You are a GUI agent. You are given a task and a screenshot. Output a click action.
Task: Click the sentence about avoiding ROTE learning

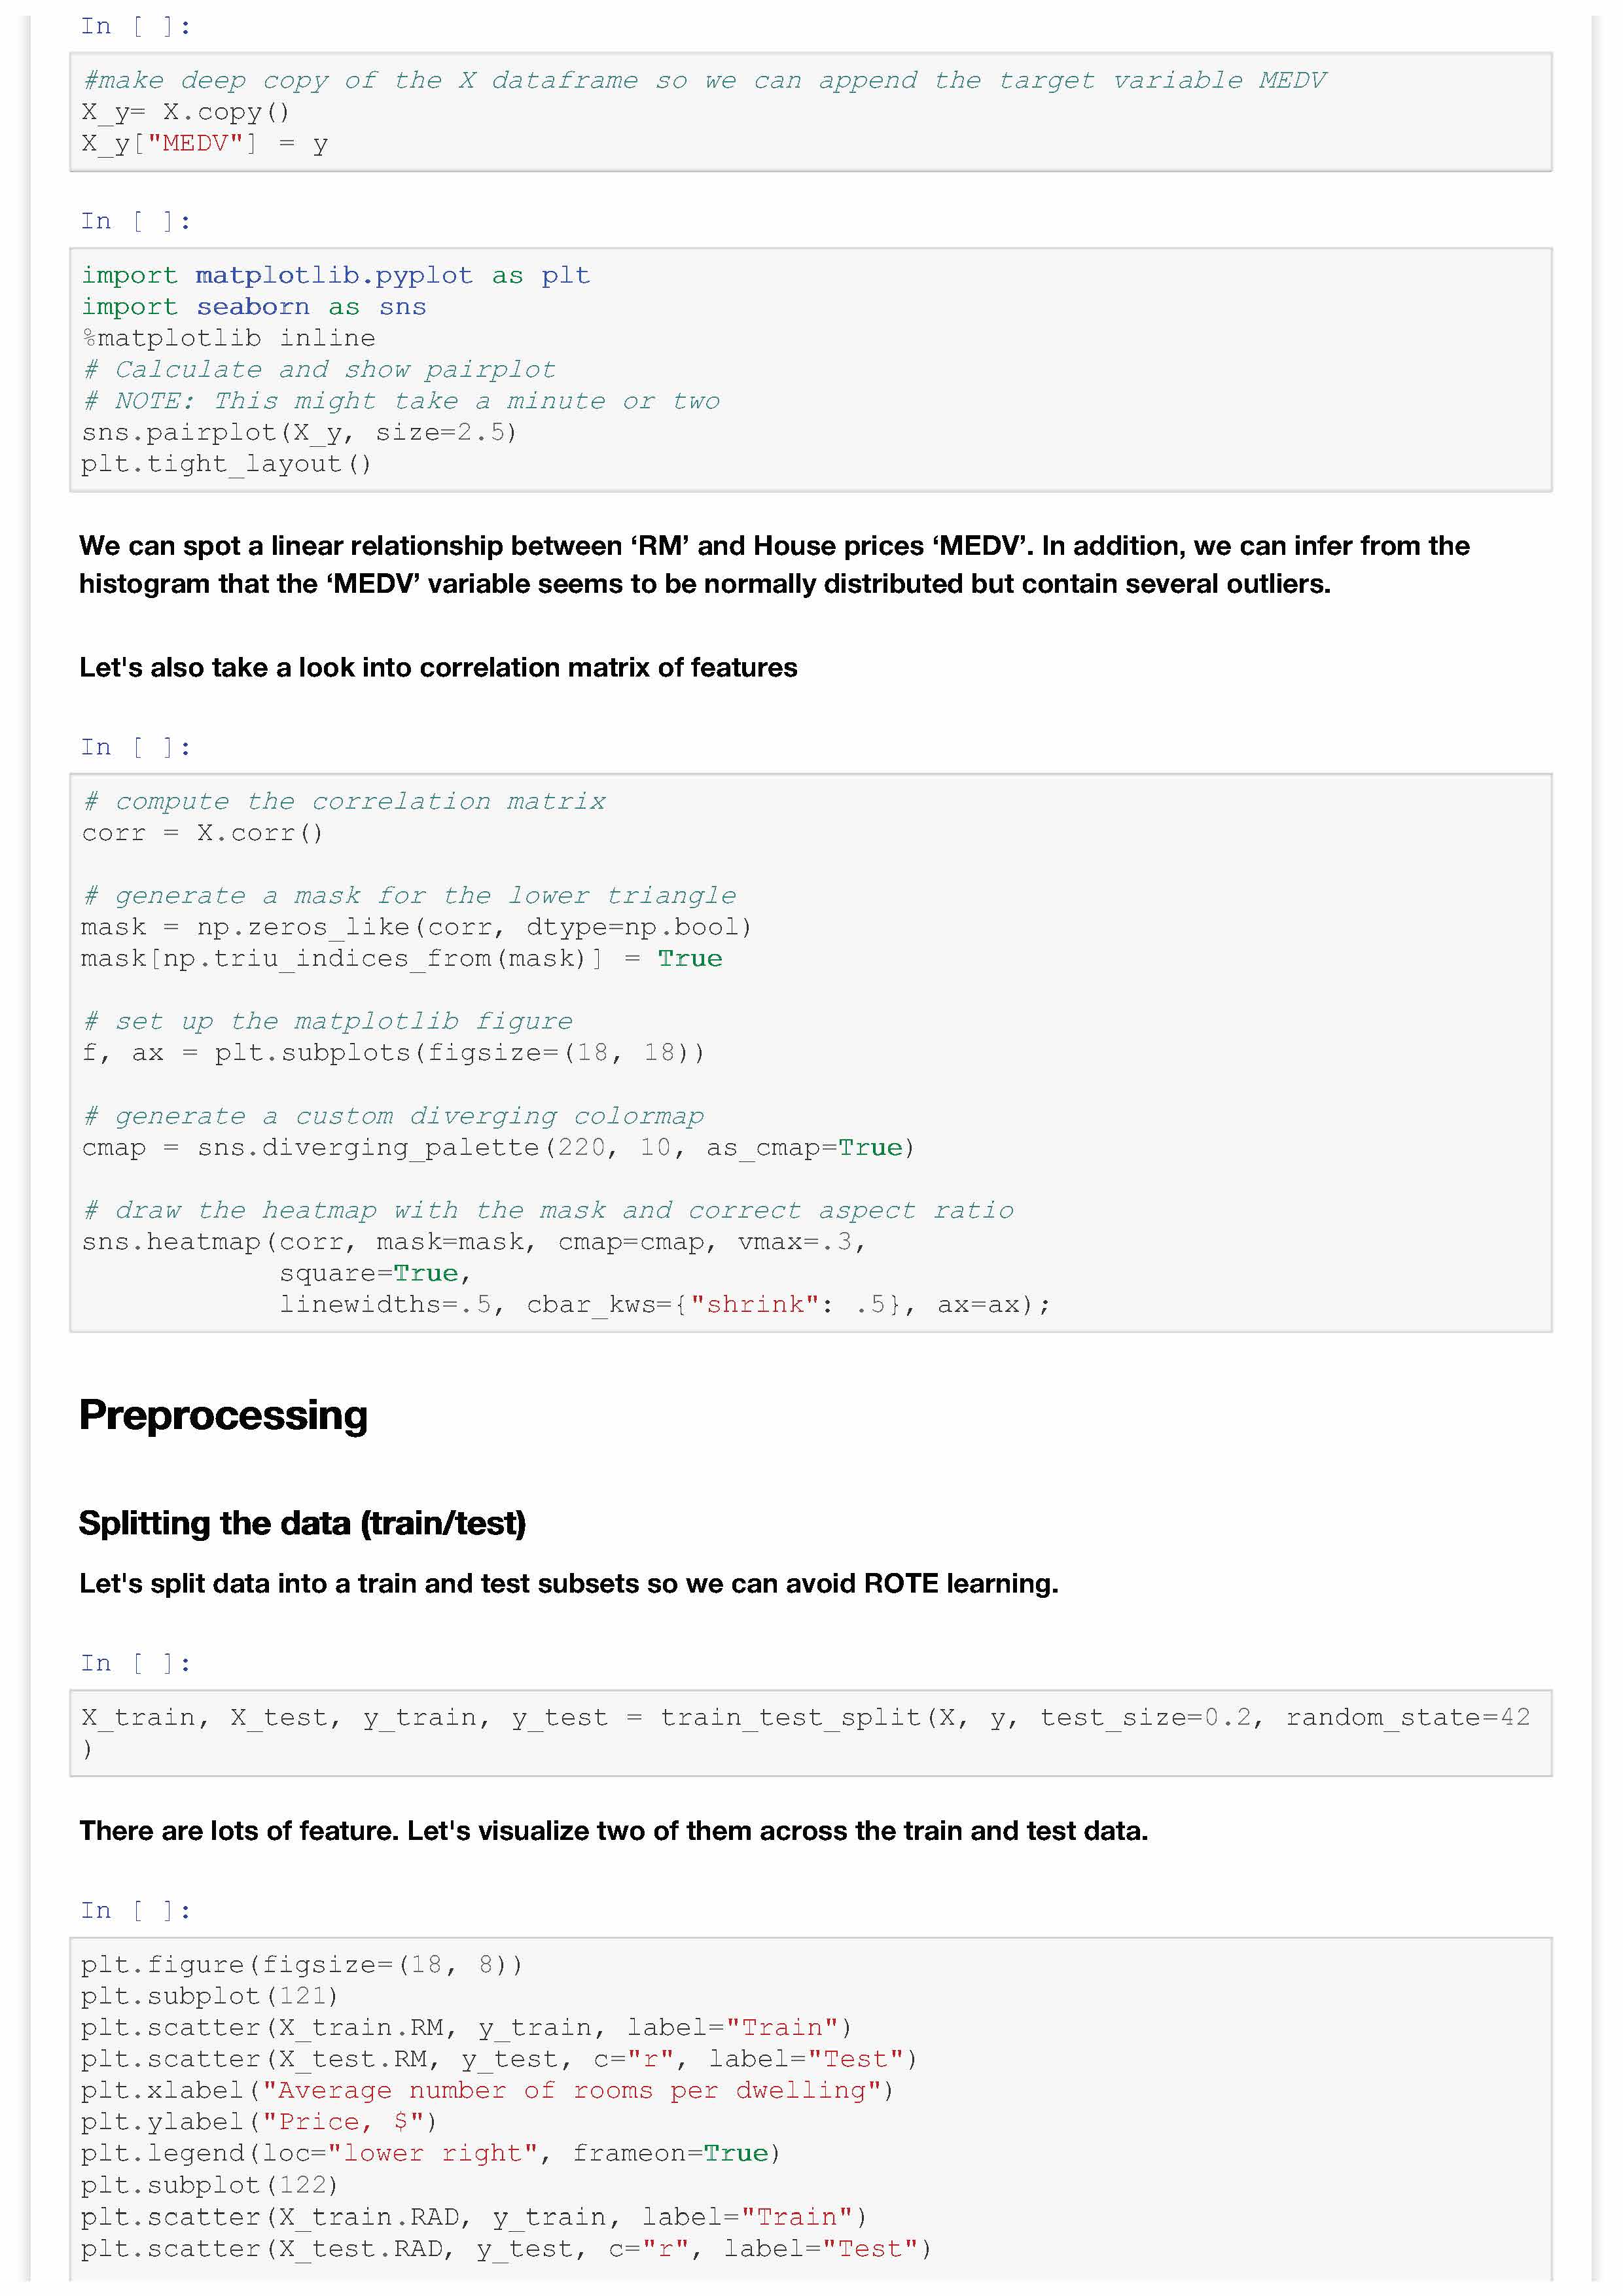[x=568, y=1583]
